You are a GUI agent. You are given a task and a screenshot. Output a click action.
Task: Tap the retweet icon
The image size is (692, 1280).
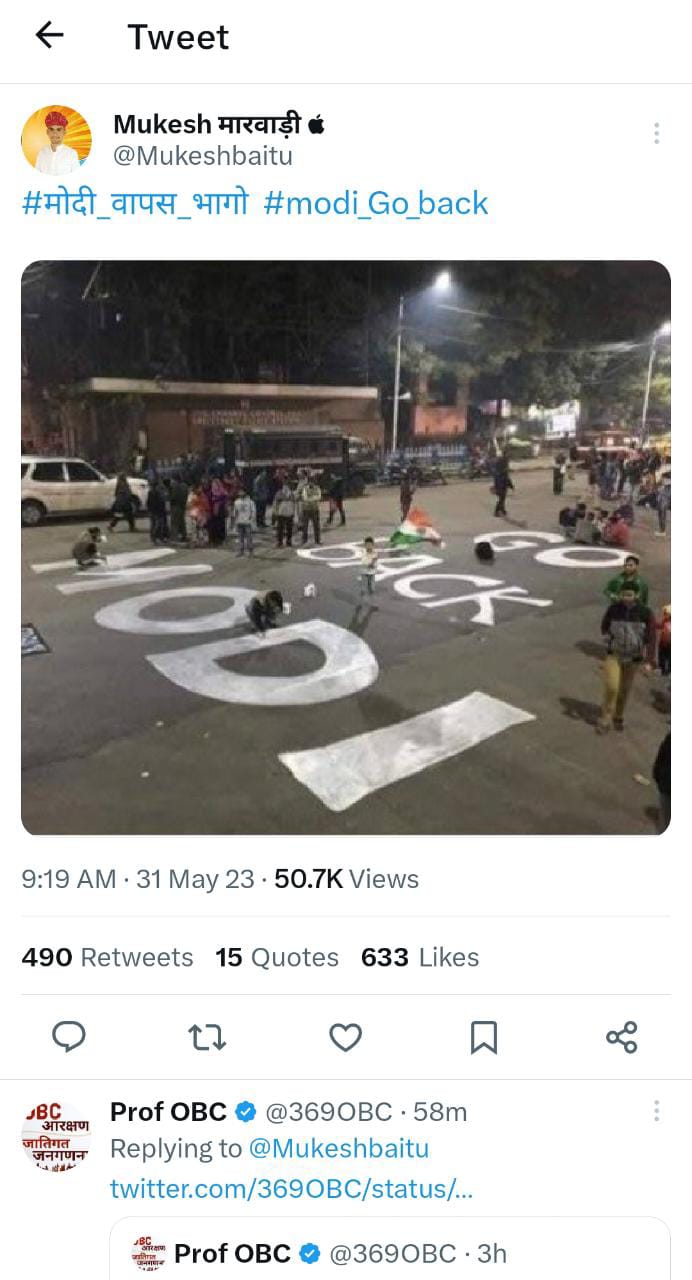coord(207,1037)
